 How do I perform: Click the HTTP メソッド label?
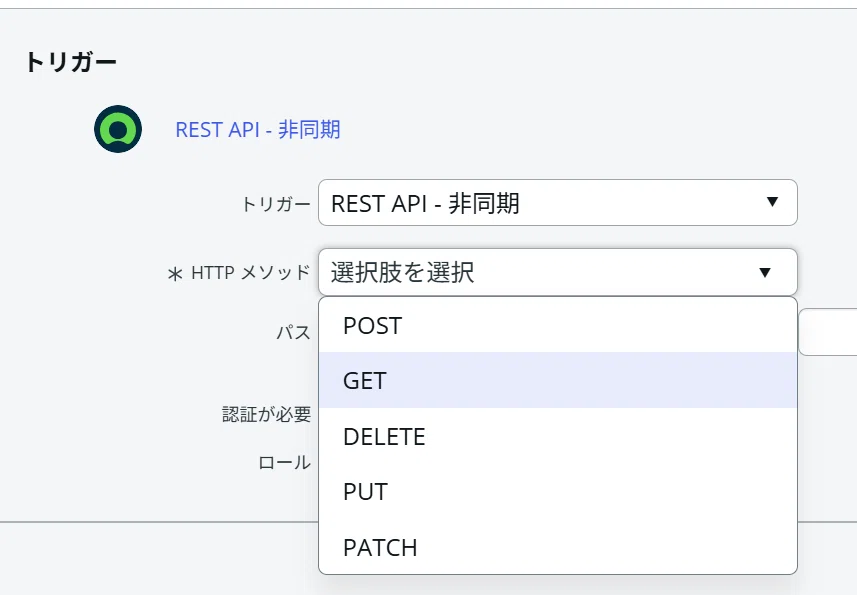click(x=250, y=272)
